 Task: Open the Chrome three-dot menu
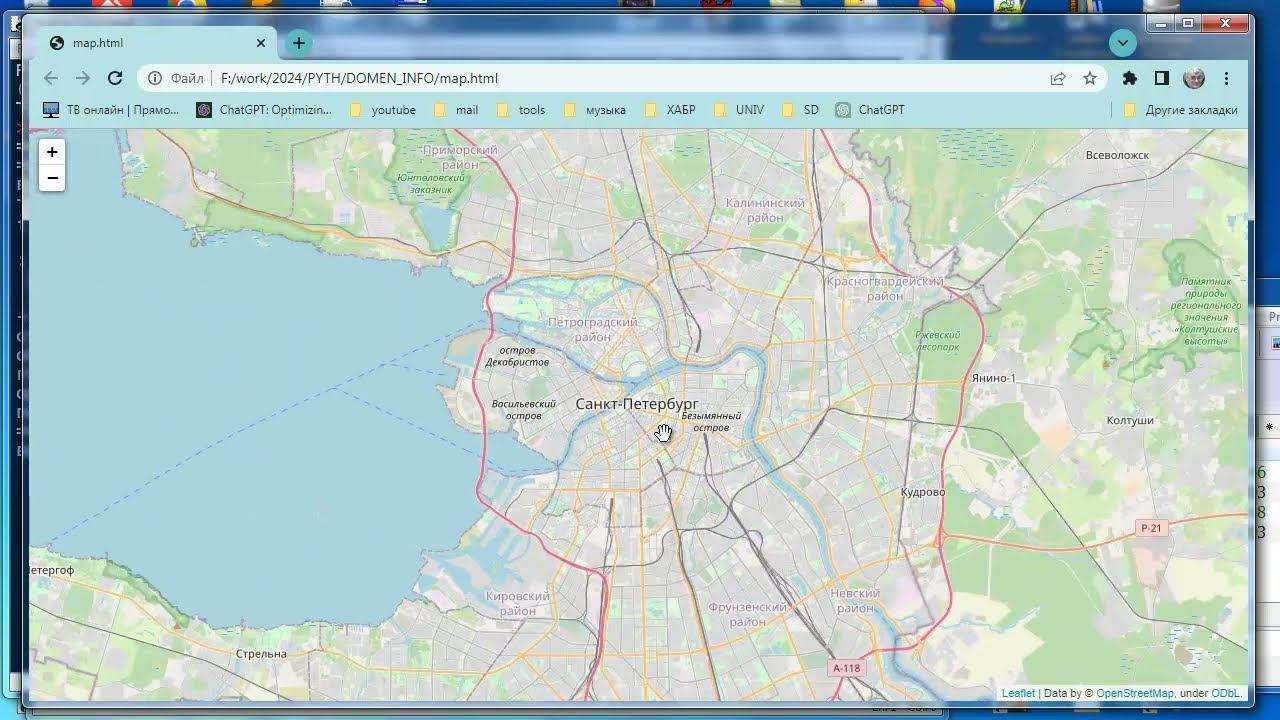(x=1226, y=78)
